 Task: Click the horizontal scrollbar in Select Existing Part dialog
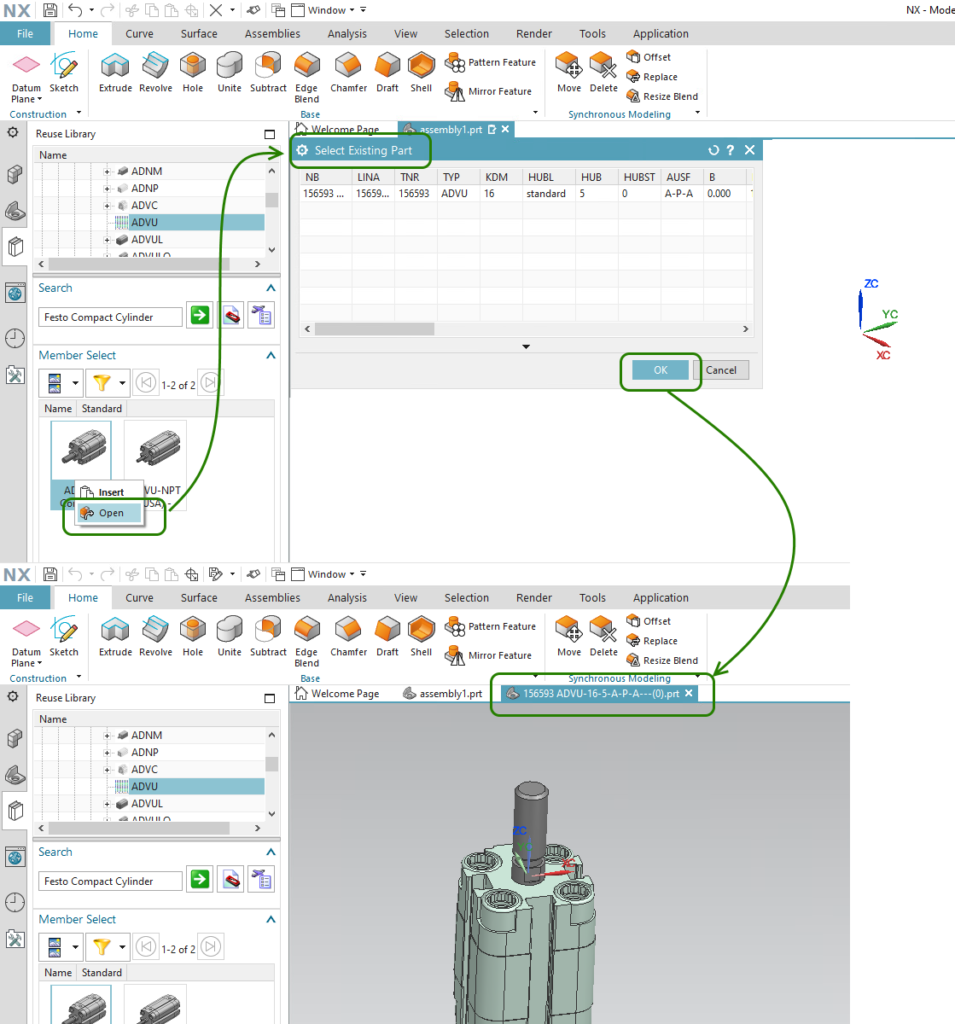pyautogui.click(x=374, y=329)
